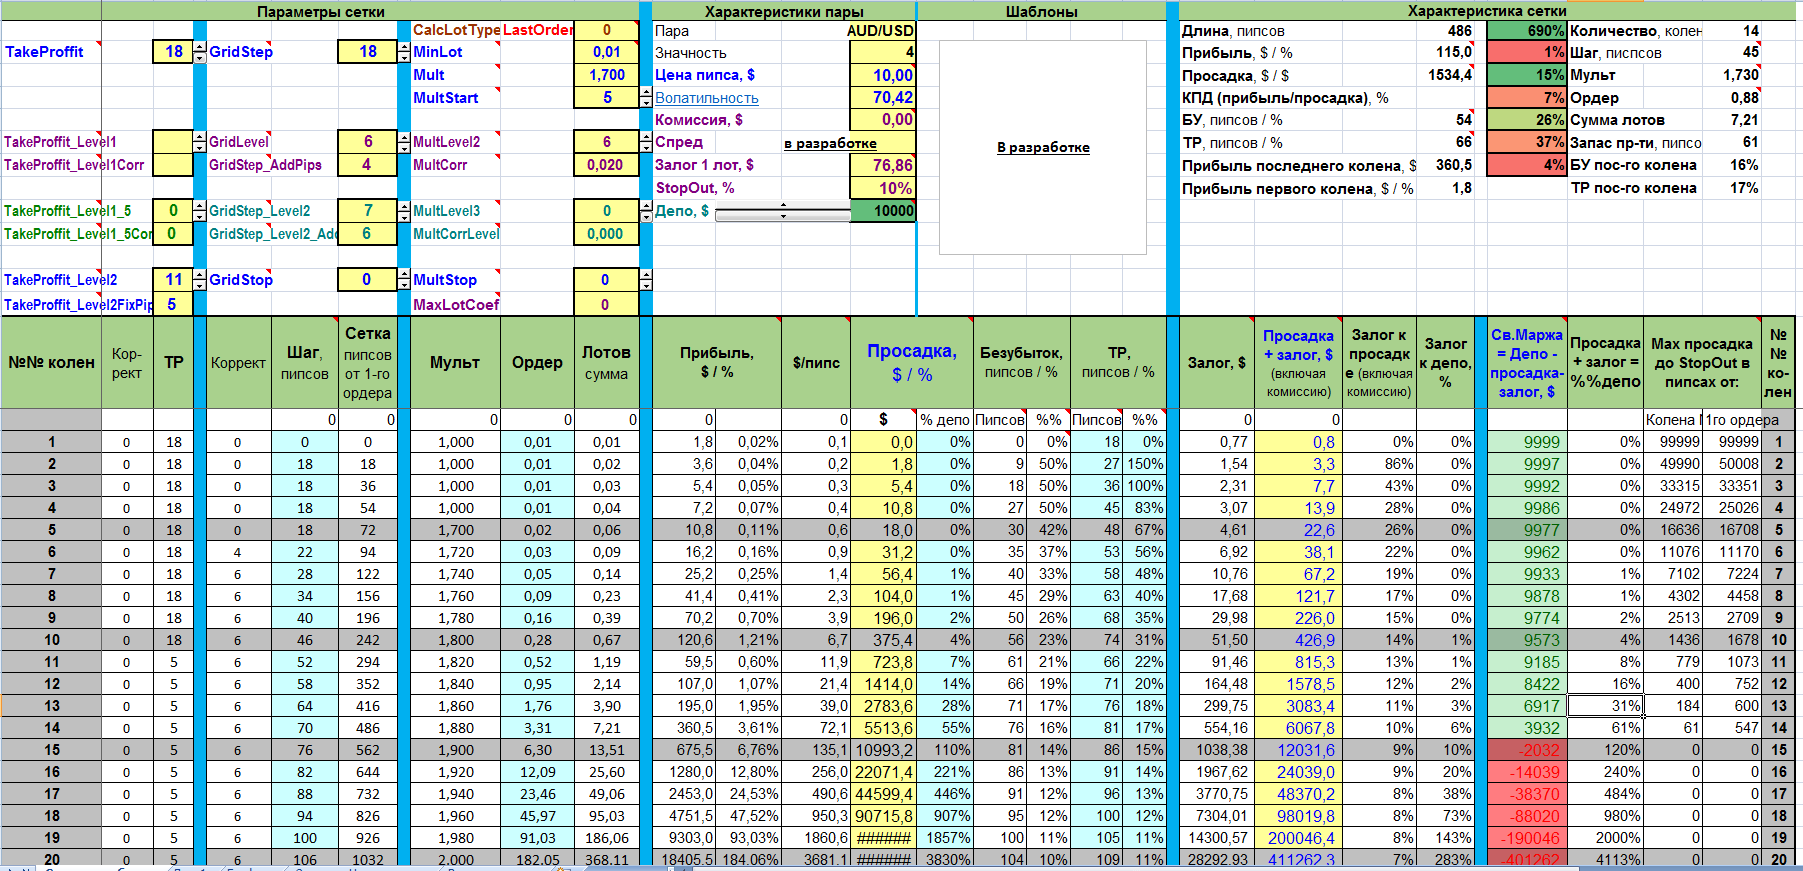Click the 'Параметры сетки' section header
1803x871 pixels.
pyautogui.click(x=320, y=12)
